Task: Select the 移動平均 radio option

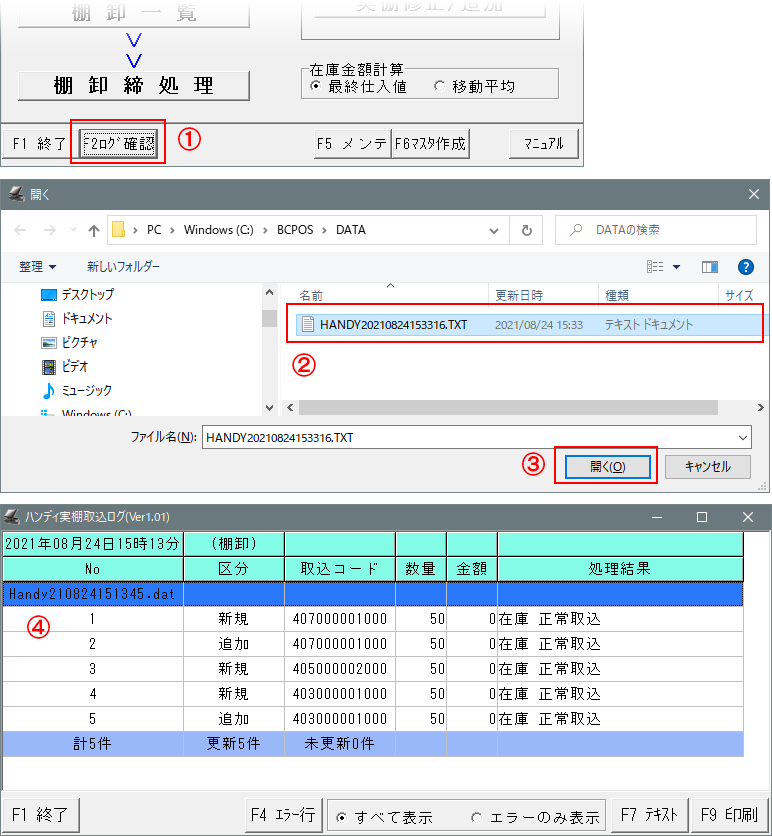Action: tap(439, 87)
